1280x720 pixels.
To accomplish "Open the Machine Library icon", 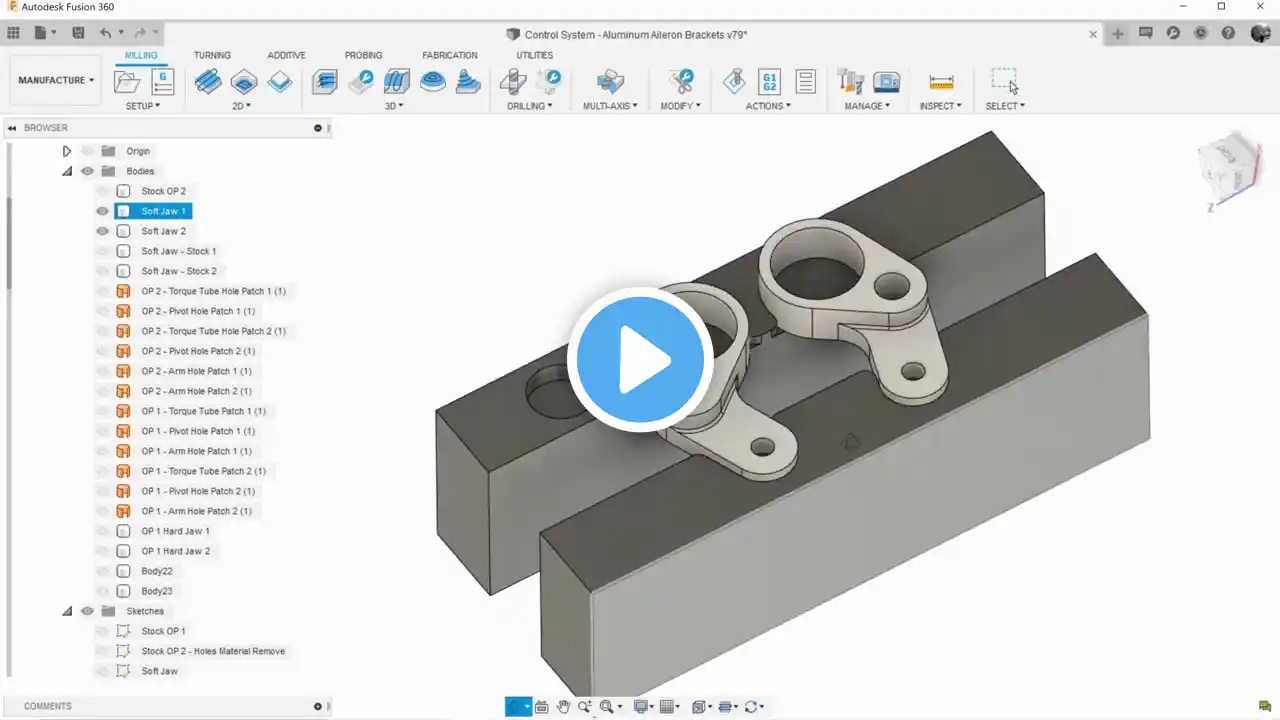I will [887, 81].
